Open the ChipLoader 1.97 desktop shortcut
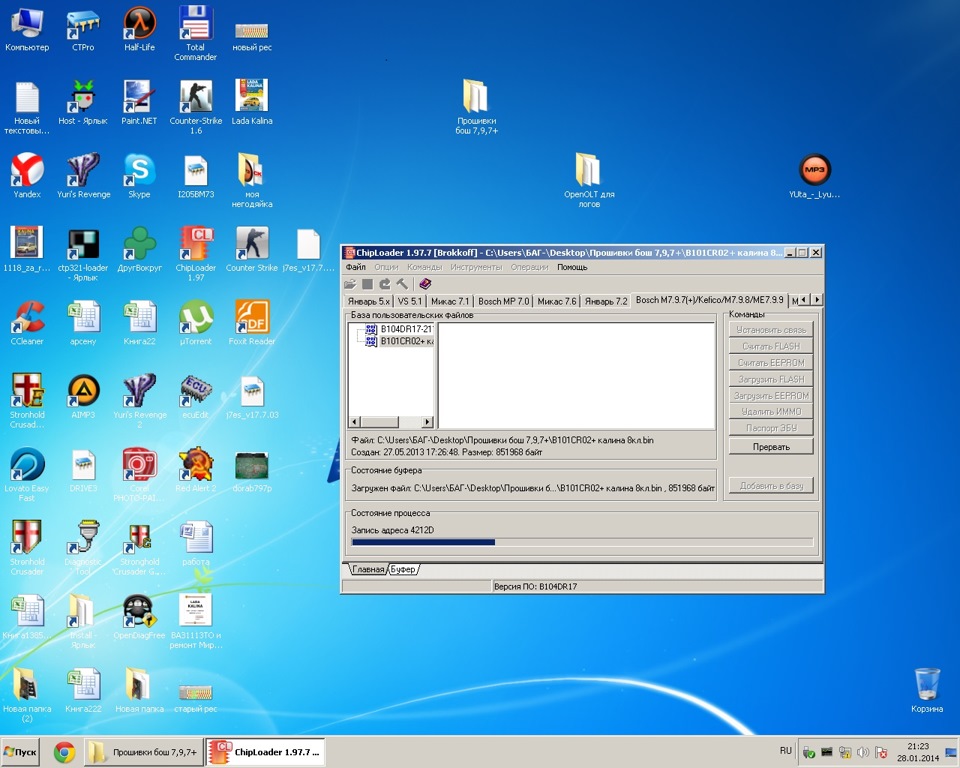Image resolution: width=960 pixels, height=768 pixels. [196, 253]
